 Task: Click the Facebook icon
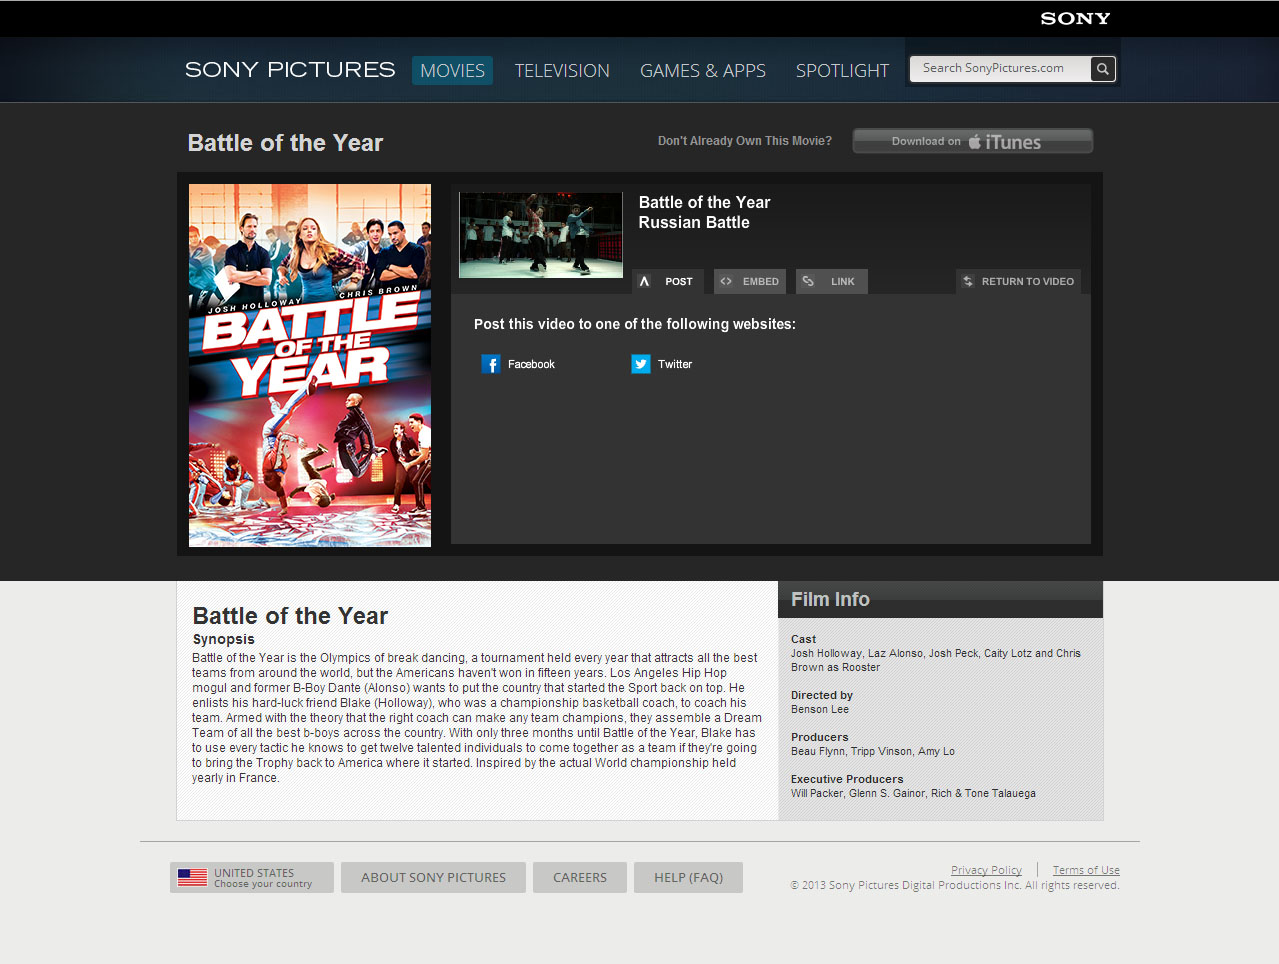491,364
